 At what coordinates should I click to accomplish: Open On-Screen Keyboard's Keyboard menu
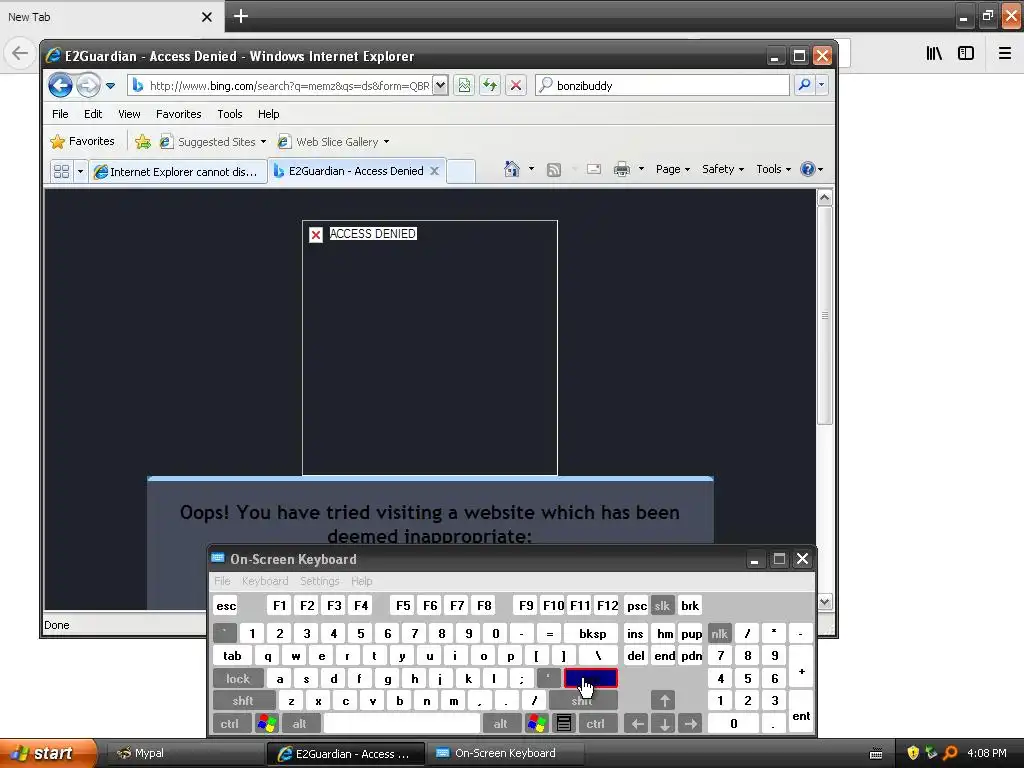264,581
